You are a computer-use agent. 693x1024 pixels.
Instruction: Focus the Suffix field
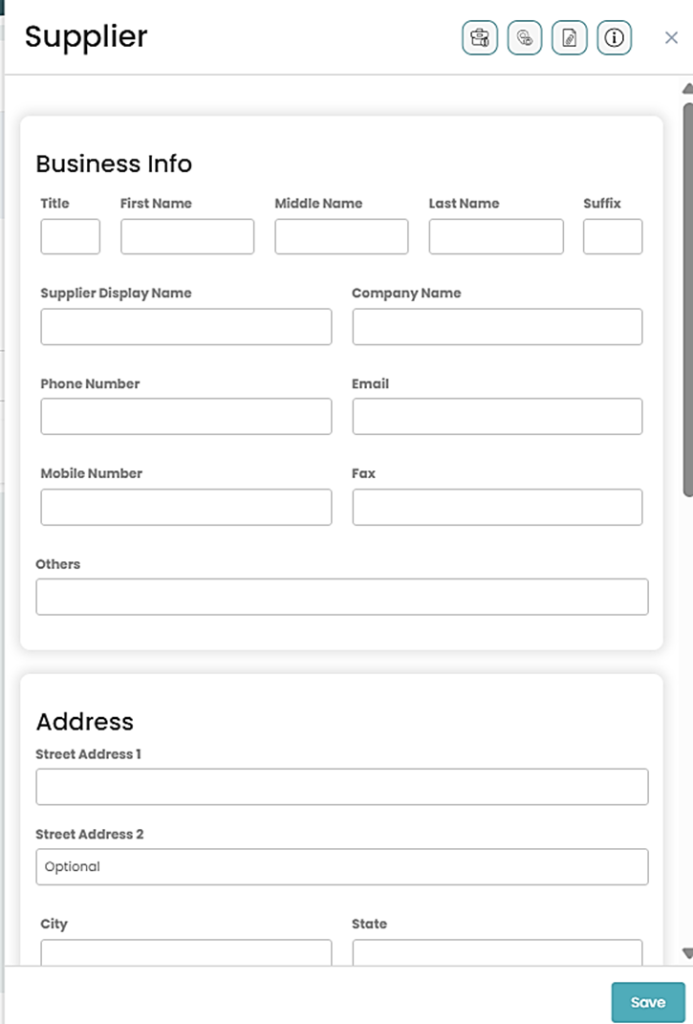point(612,237)
